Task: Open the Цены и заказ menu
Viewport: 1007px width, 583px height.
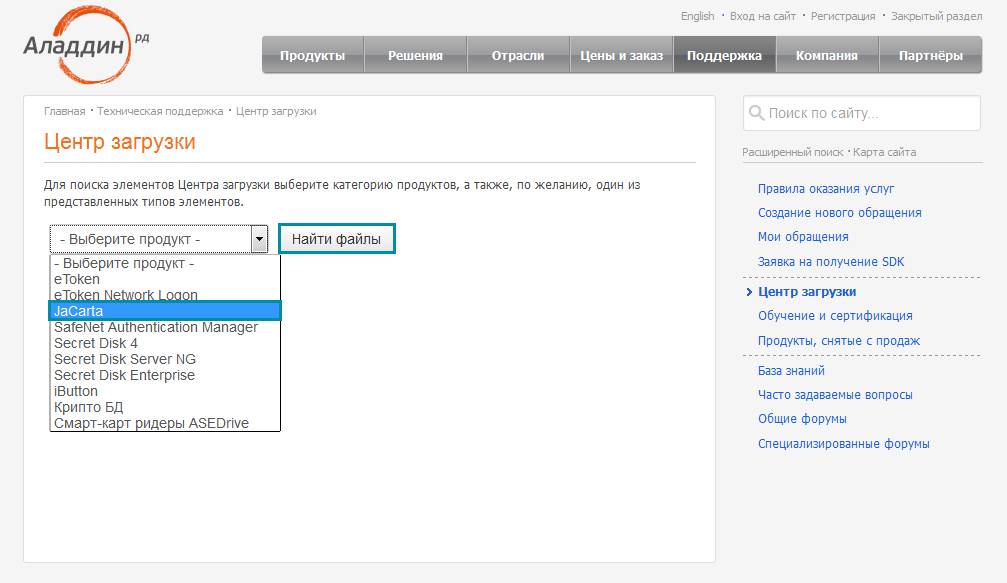Action: pos(621,56)
